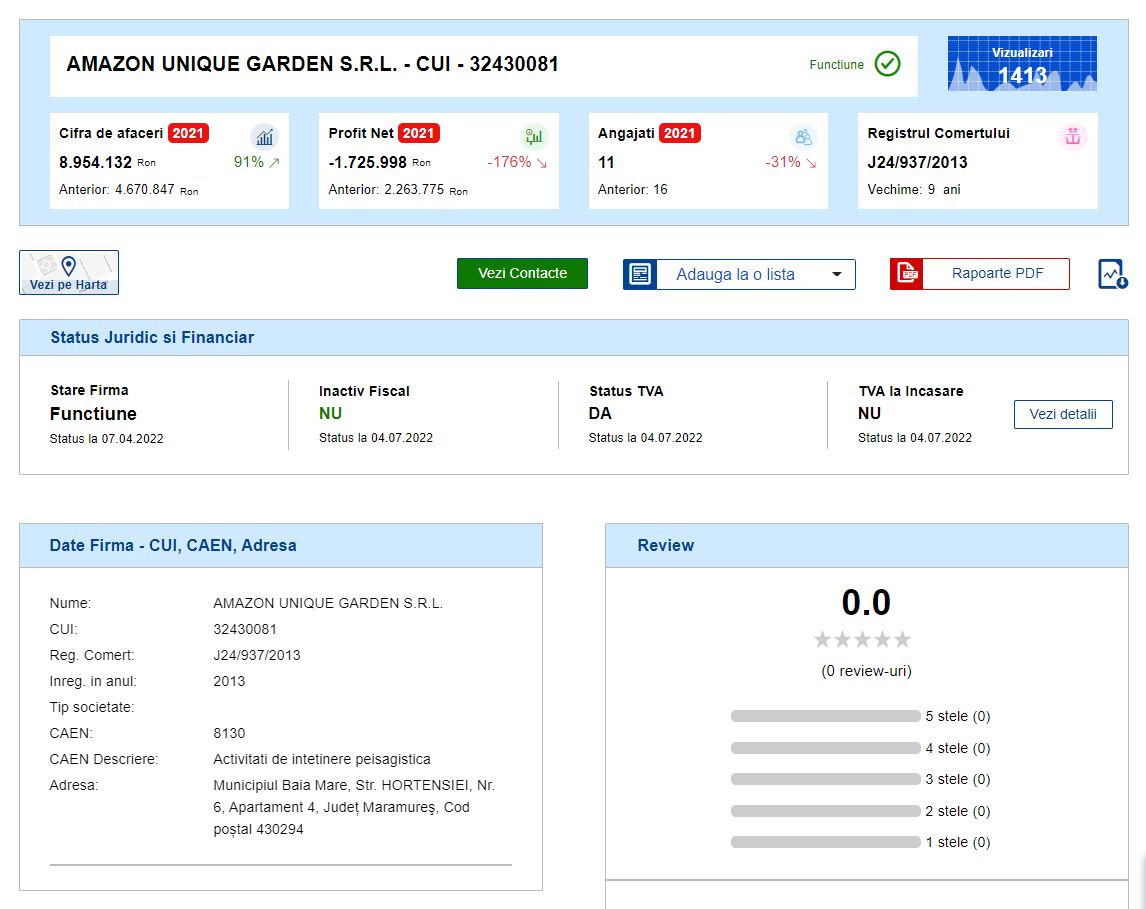The width and height of the screenshot is (1146, 909).
Task: Click the chart download file icon
Action: (1112, 274)
